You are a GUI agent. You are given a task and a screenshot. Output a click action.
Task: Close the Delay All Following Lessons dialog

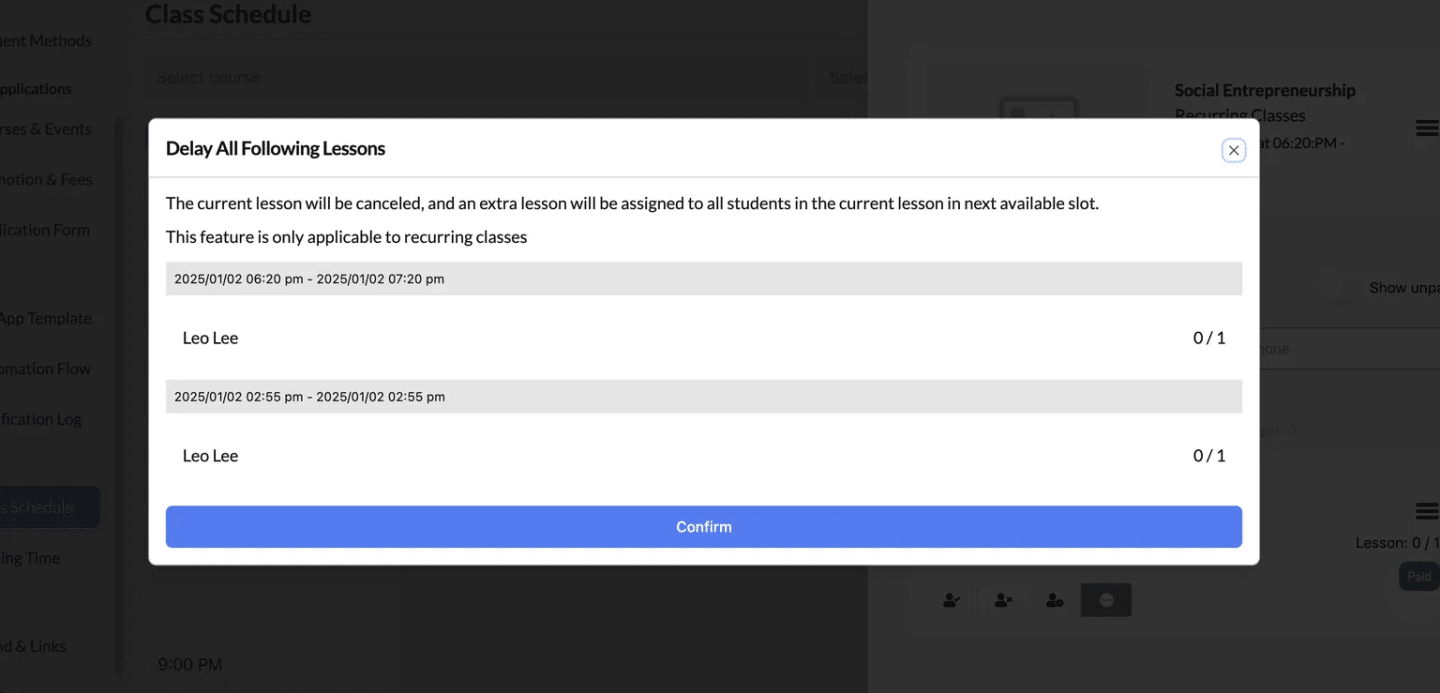[x=1233, y=150]
